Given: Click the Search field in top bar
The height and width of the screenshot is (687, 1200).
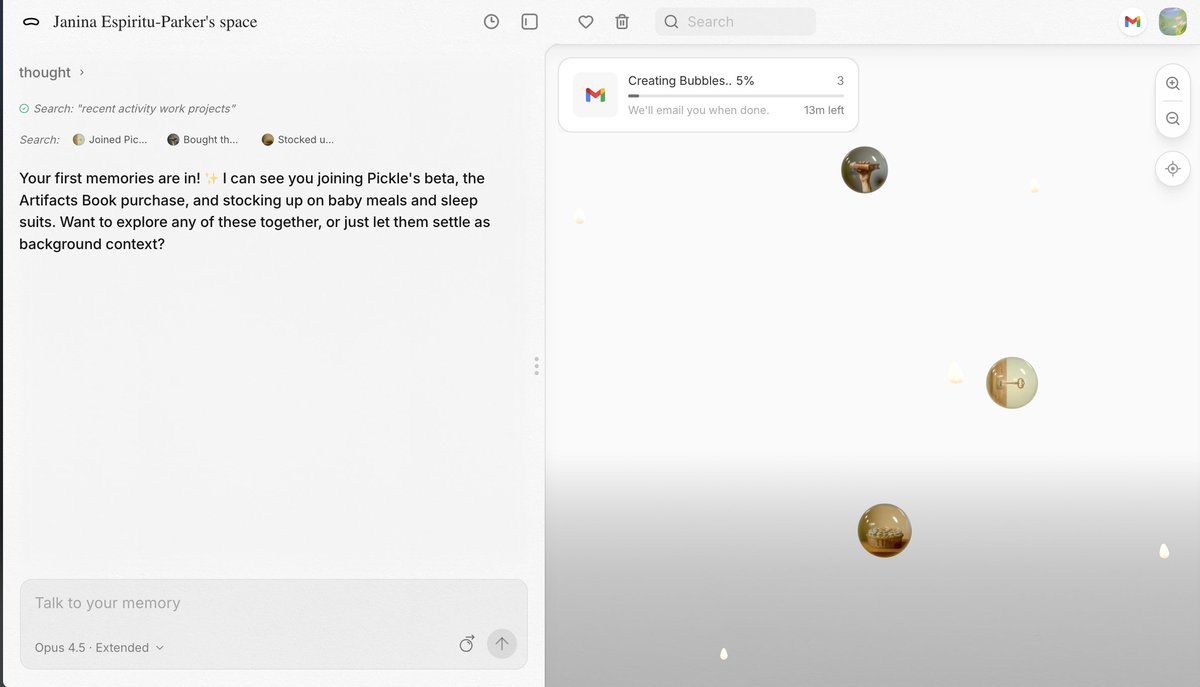Looking at the screenshot, I should (735, 22).
